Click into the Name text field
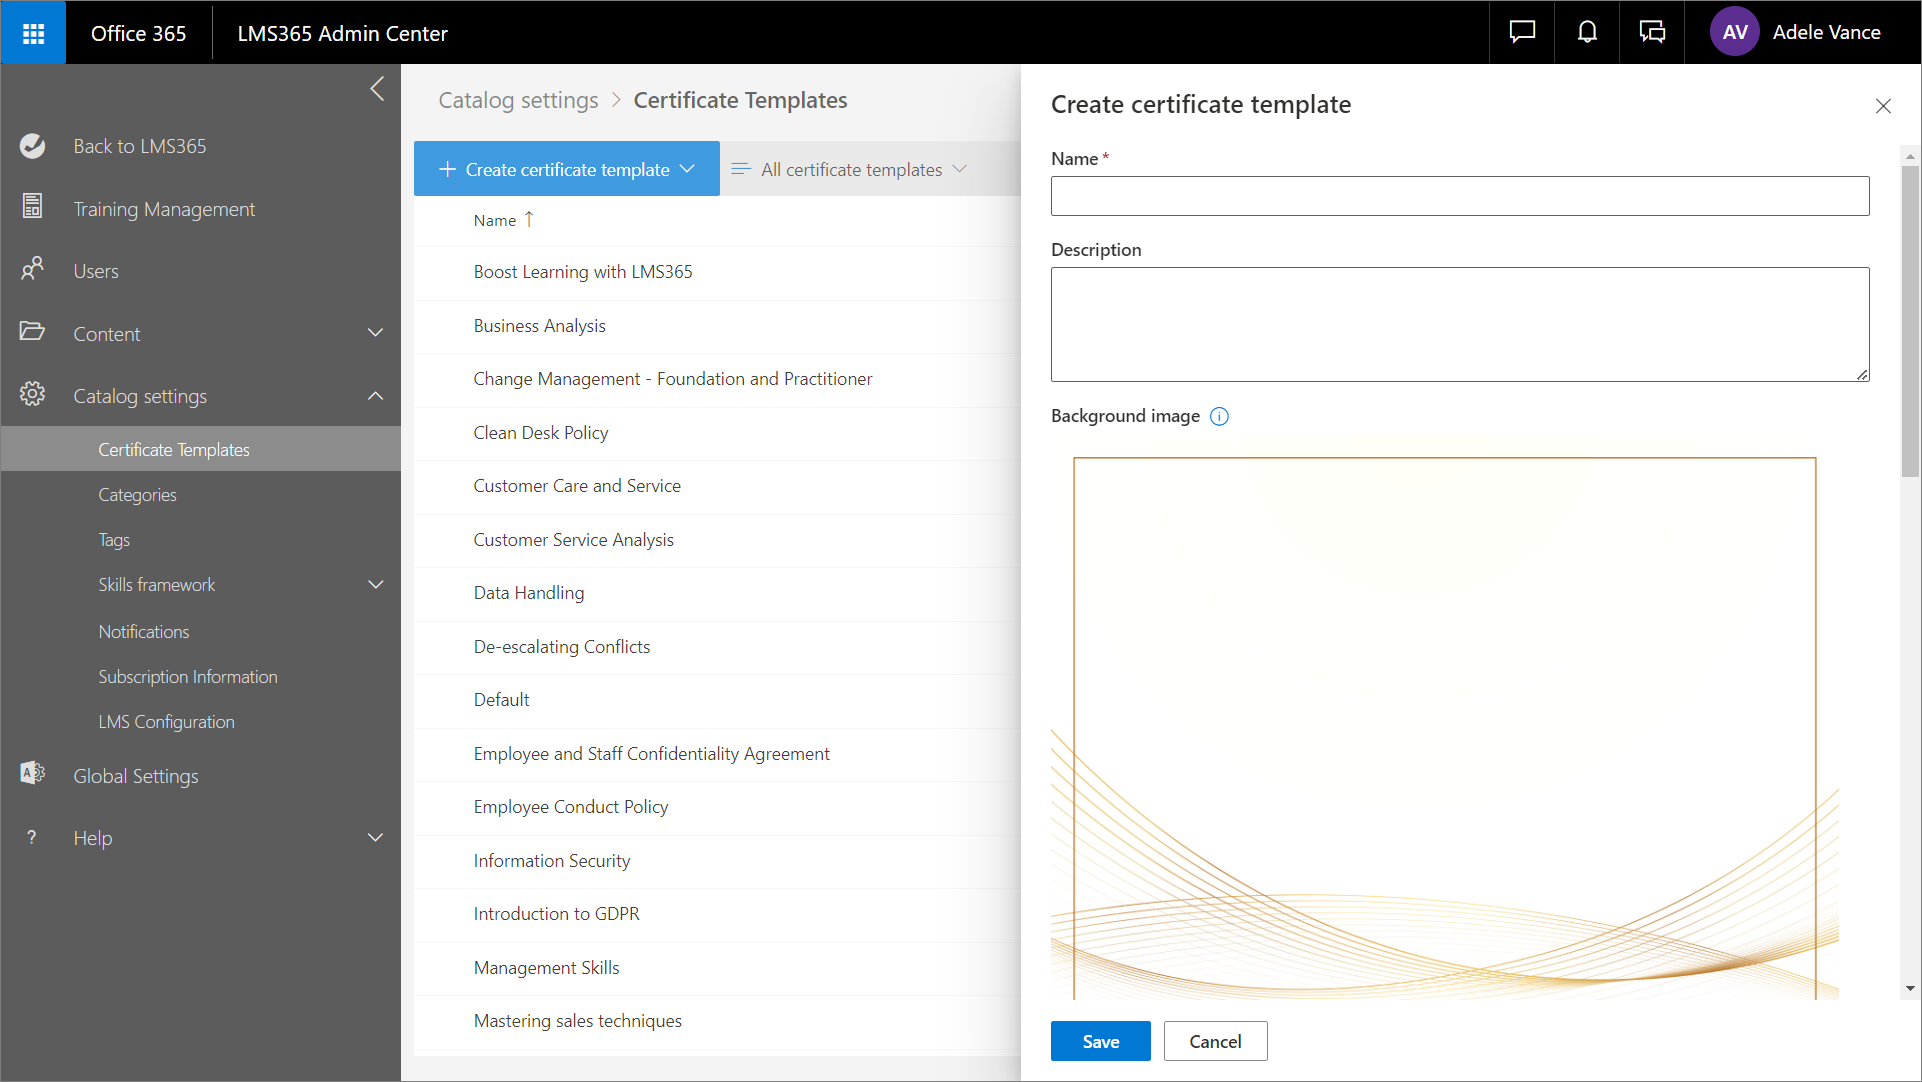 (x=1459, y=196)
